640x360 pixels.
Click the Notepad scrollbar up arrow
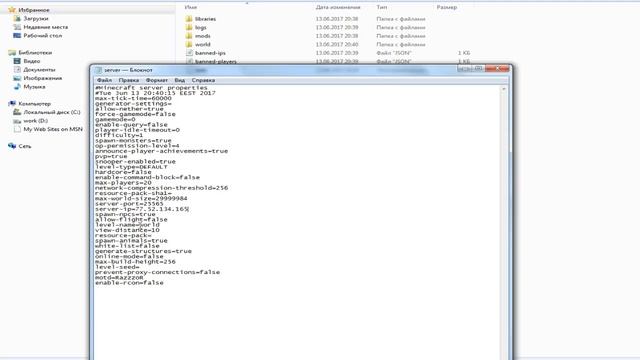(504, 89)
